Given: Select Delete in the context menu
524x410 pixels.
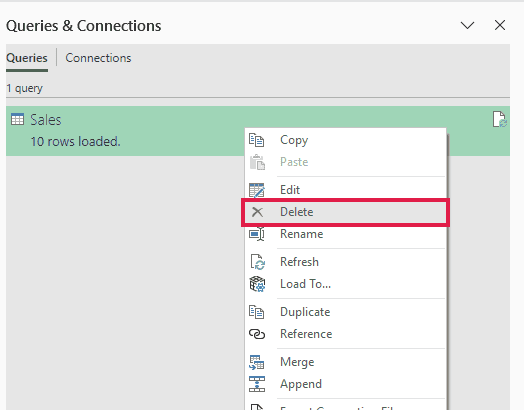Looking at the screenshot, I should click(345, 212).
